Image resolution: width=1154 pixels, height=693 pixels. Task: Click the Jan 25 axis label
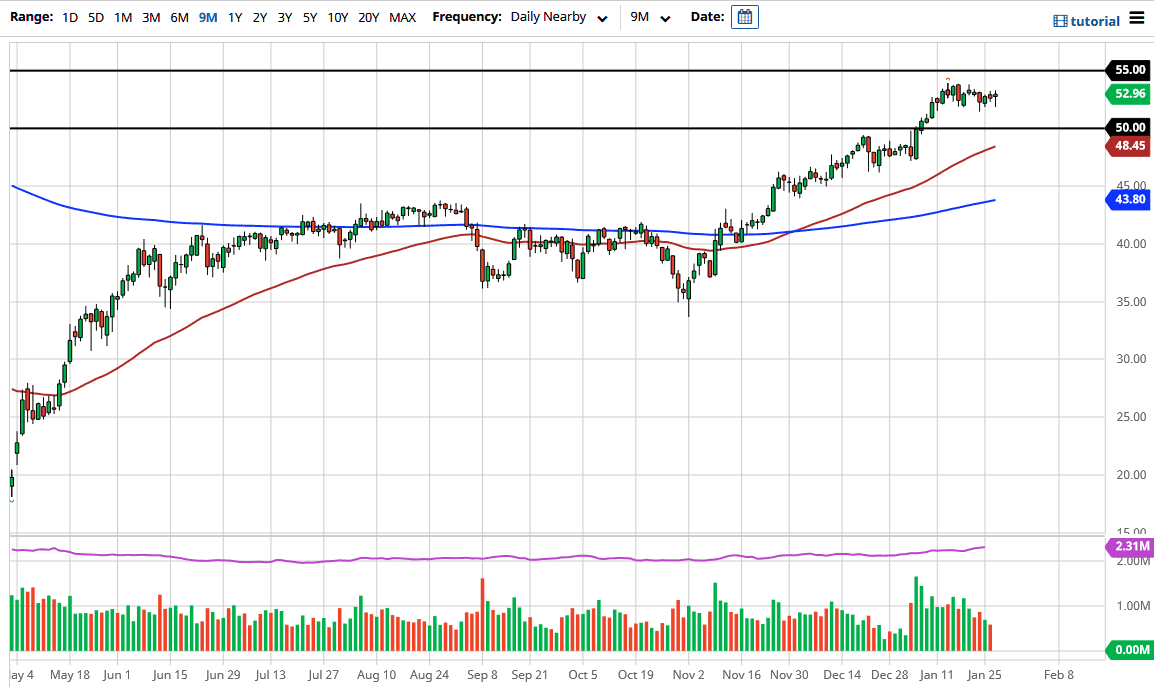coord(985,675)
